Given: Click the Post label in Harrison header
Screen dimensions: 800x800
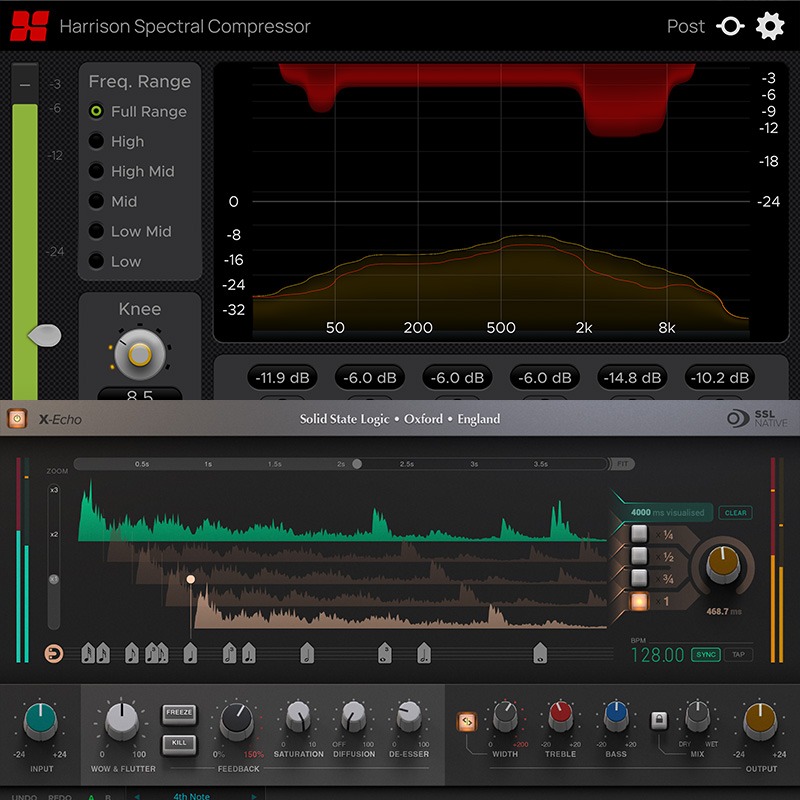Looking at the screenshot, I should pyautogui.click(x=685, y=26).
